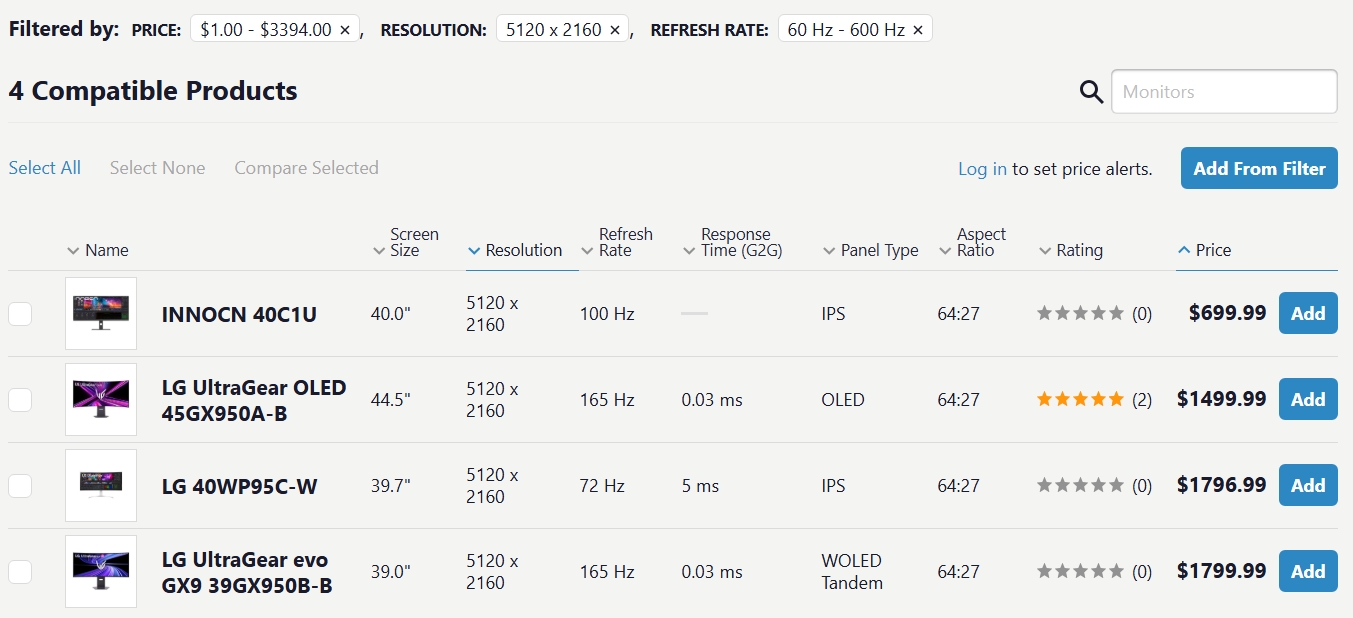The height and width of the screenshot is (618, 1353).
Task: Click the WOLED Tandem panel type cell
Action: point(852,572)
